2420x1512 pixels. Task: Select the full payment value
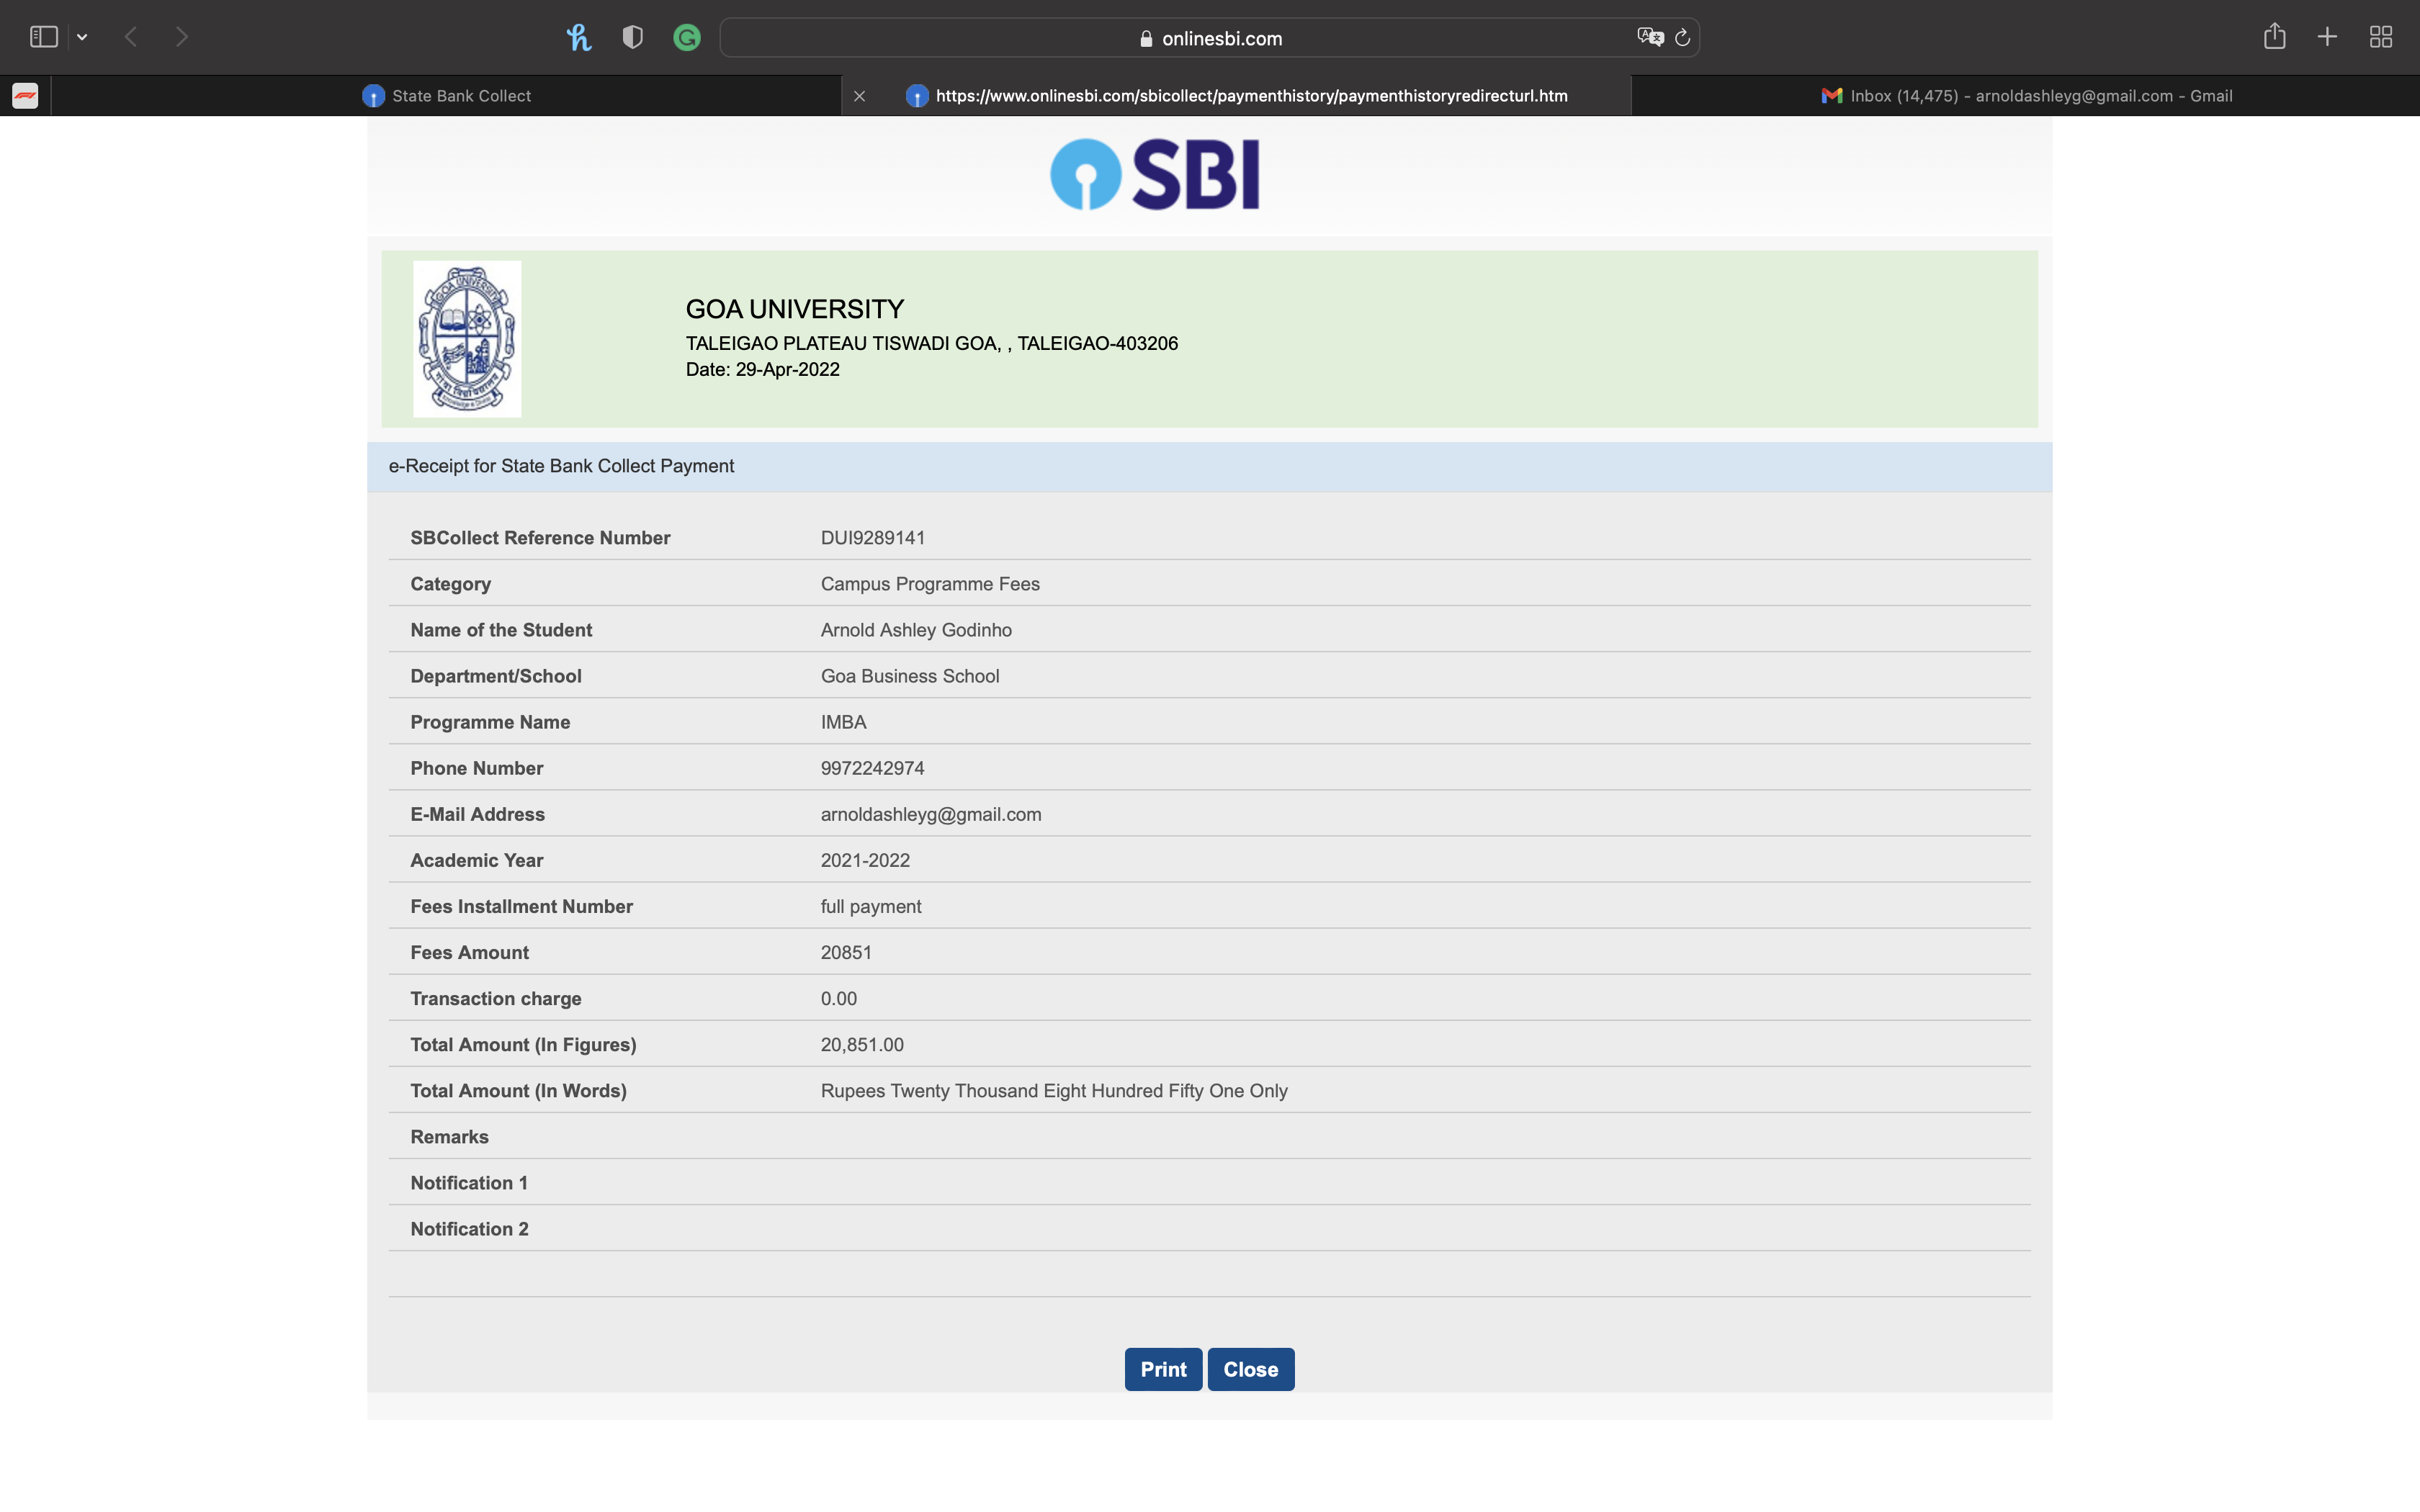point(871,906)
